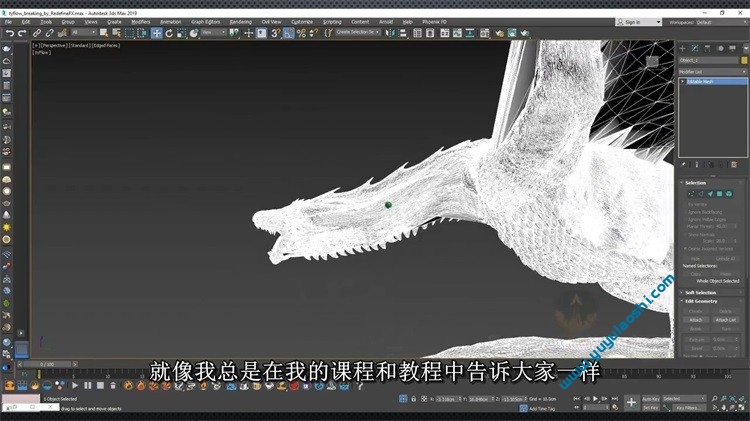Select Vertex sub-object level icon
The width and height of the screenshot is (750, 421).
tap(691, 194)
